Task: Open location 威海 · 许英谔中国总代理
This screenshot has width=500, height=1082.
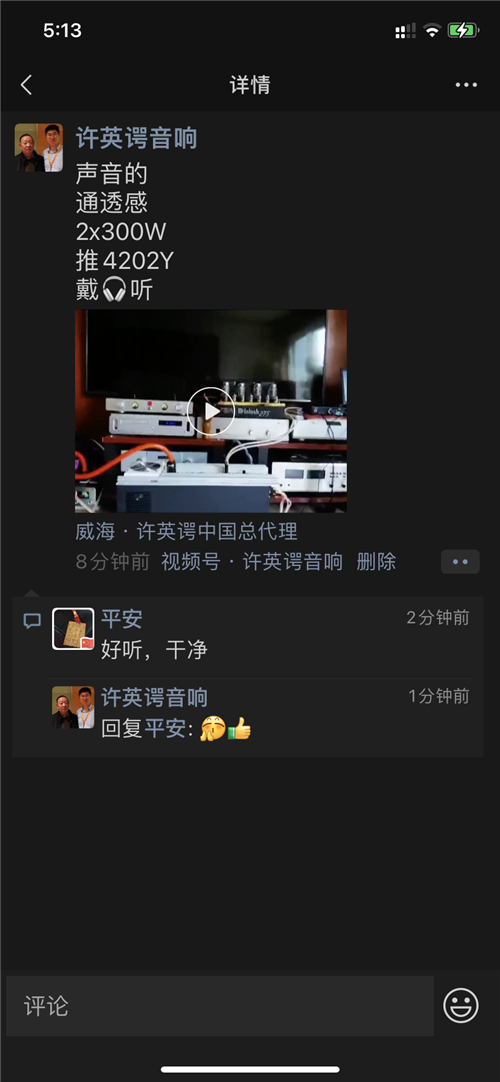Action: pos(186,531)
